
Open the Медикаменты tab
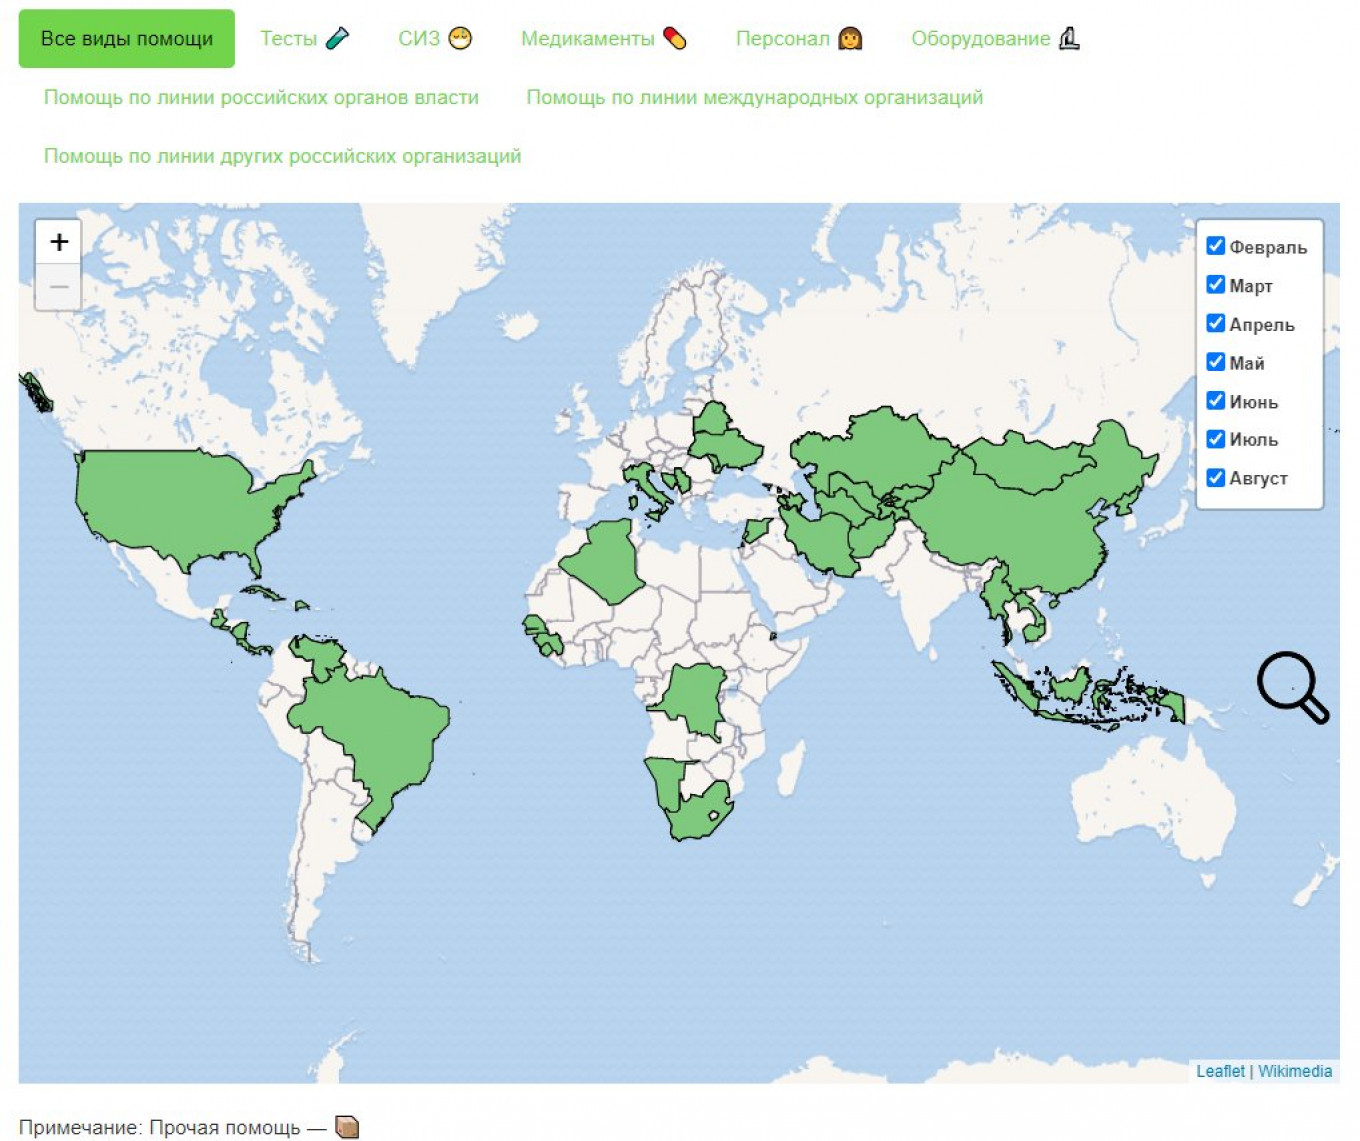(604, 39)
